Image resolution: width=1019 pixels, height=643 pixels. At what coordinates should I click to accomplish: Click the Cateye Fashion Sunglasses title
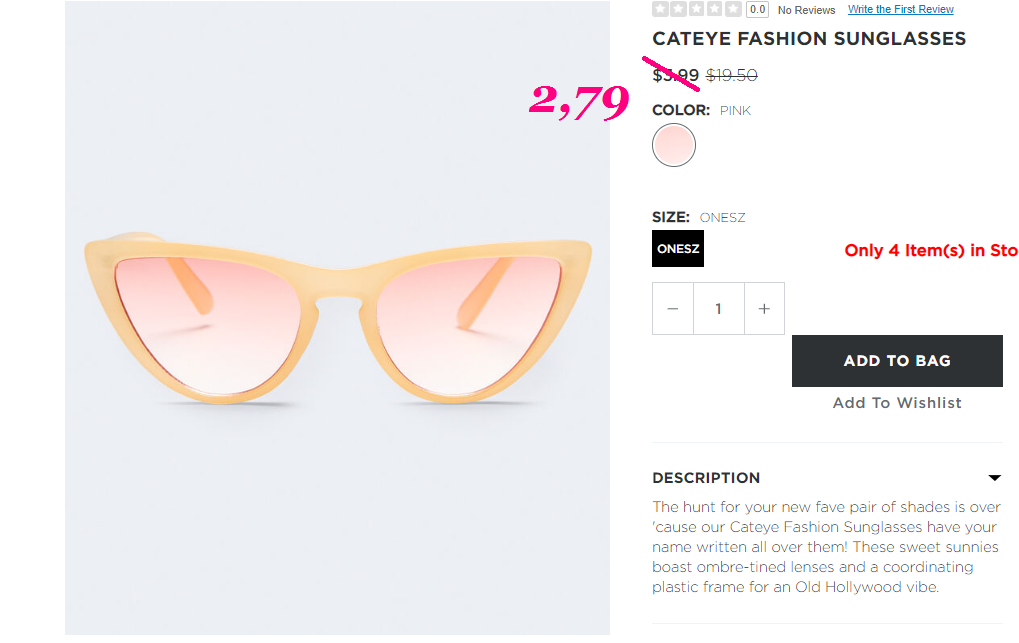pyautogui.click(x=809, y=38)
